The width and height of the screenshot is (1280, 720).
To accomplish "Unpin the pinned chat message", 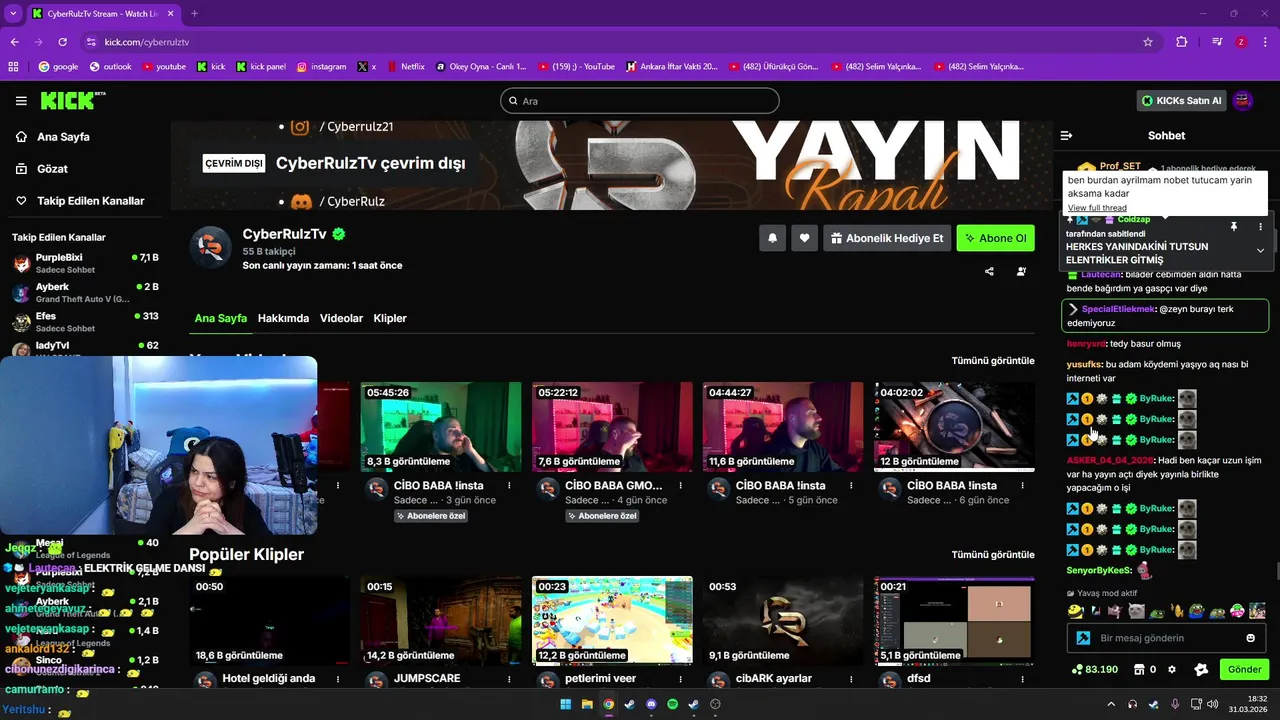I will point(1233,227).
